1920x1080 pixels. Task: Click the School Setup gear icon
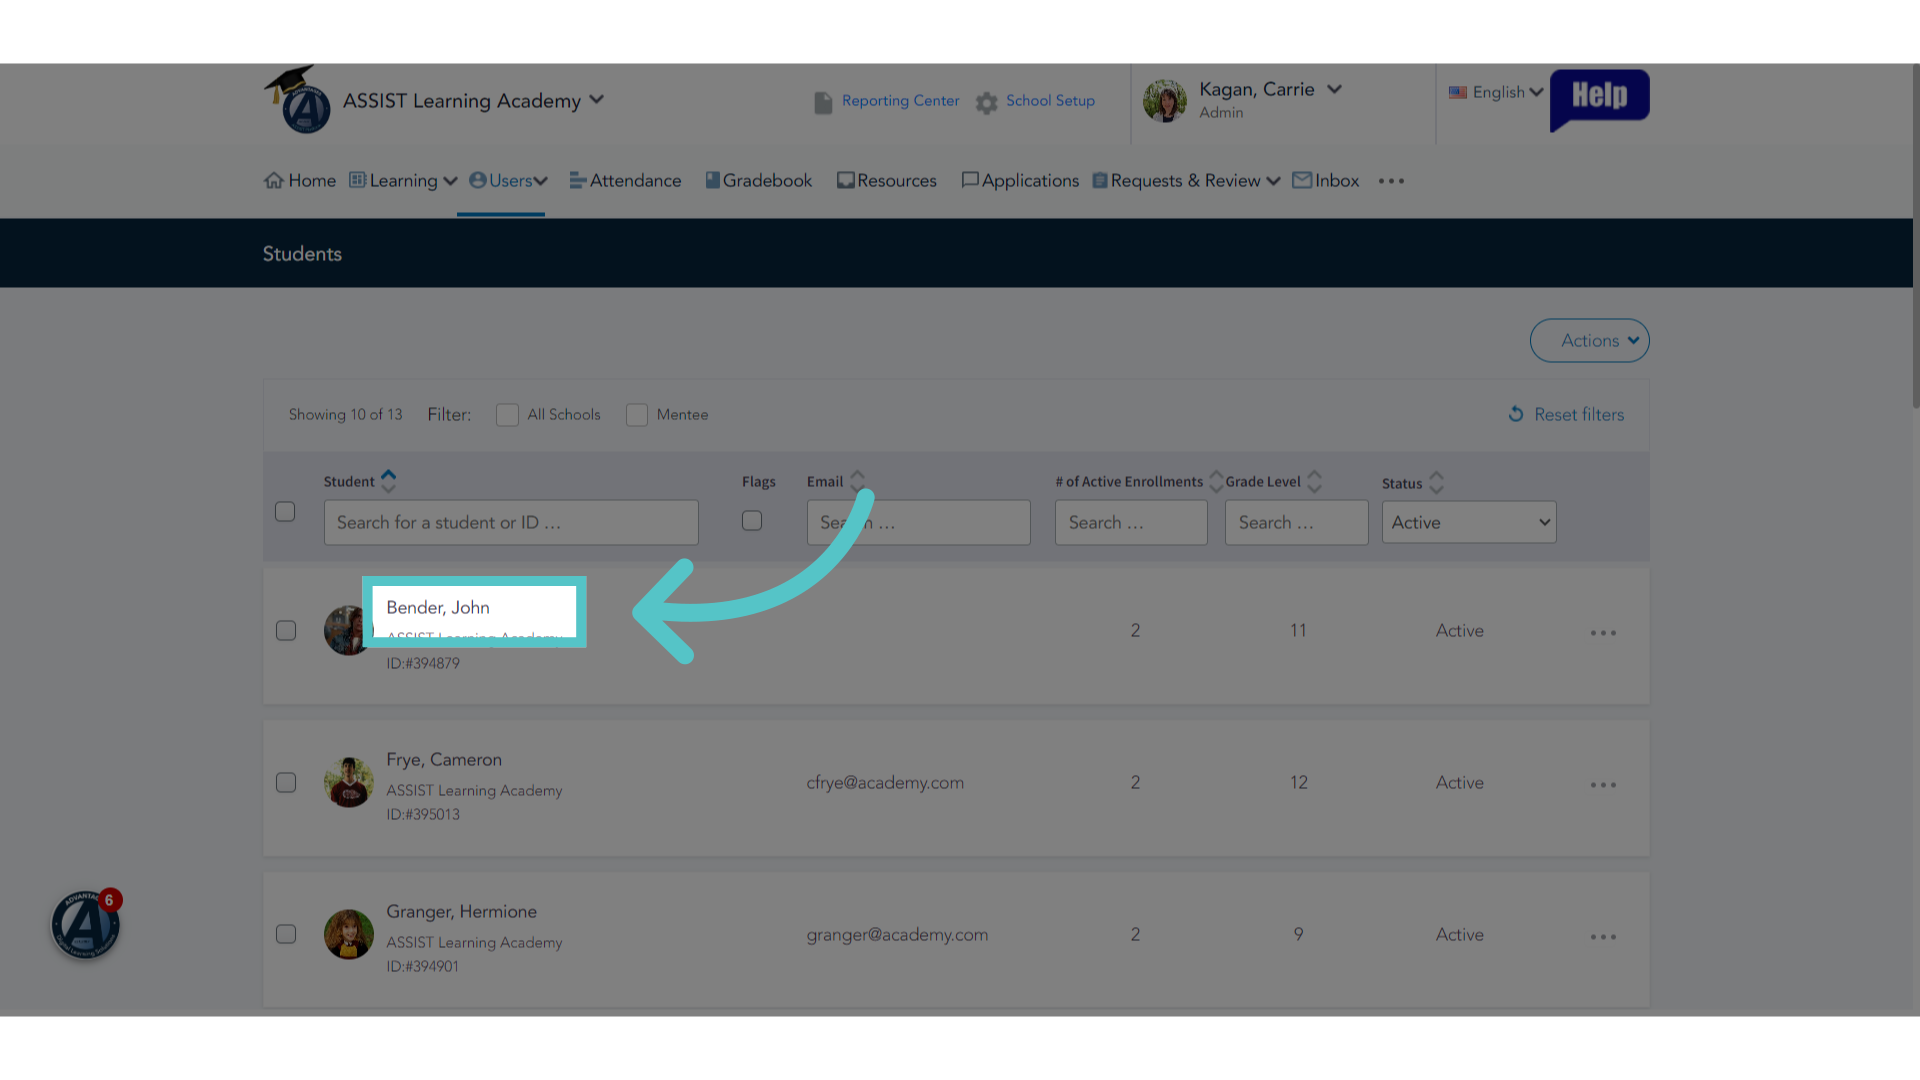[987, 103]
